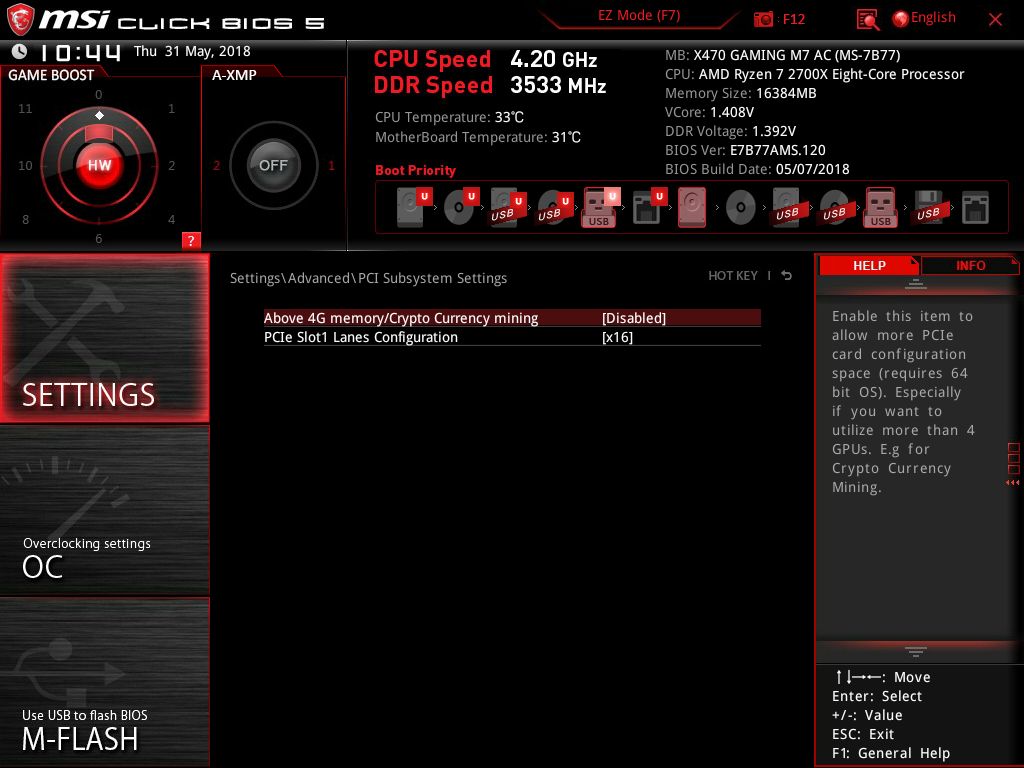Select the last legacy network boot device
This screenshot has height=768, width=1024.
975,208
